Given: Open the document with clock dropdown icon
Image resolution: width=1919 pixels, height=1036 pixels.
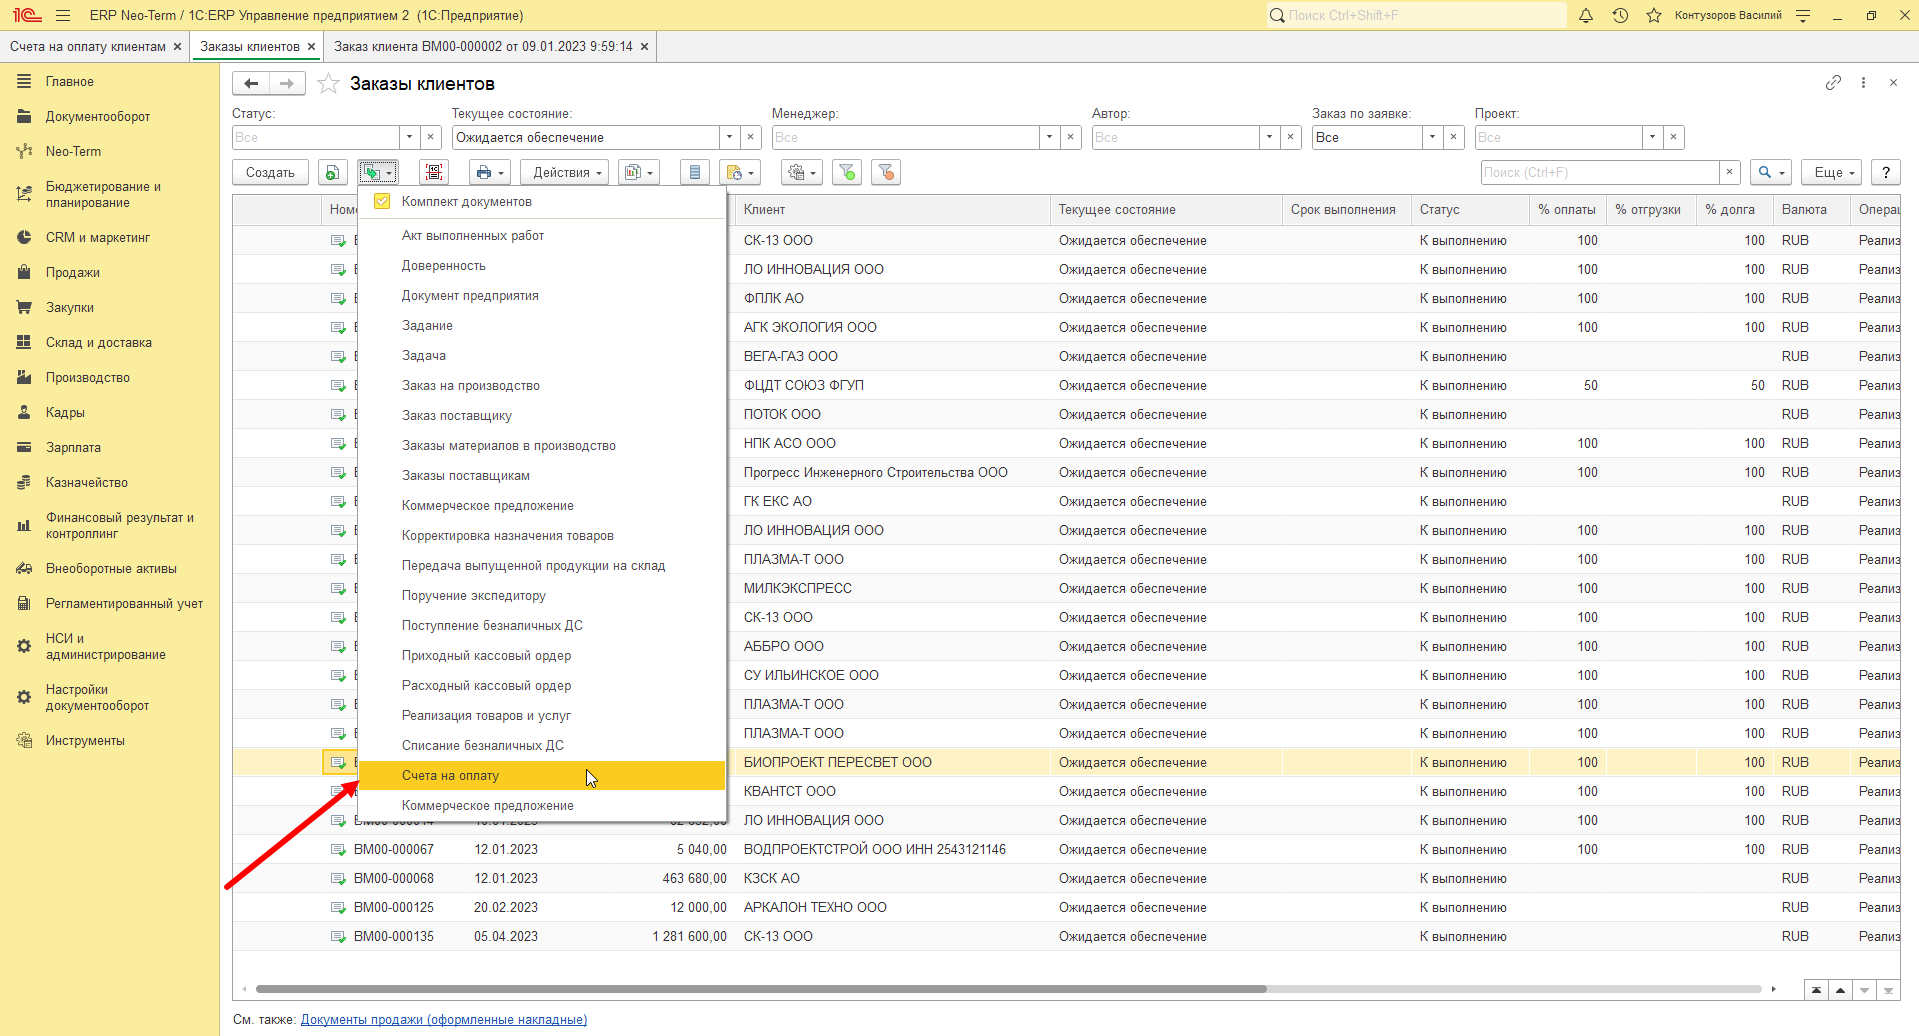Looking at the screenshot, I should pyautogui.click(x=740, y=173).
